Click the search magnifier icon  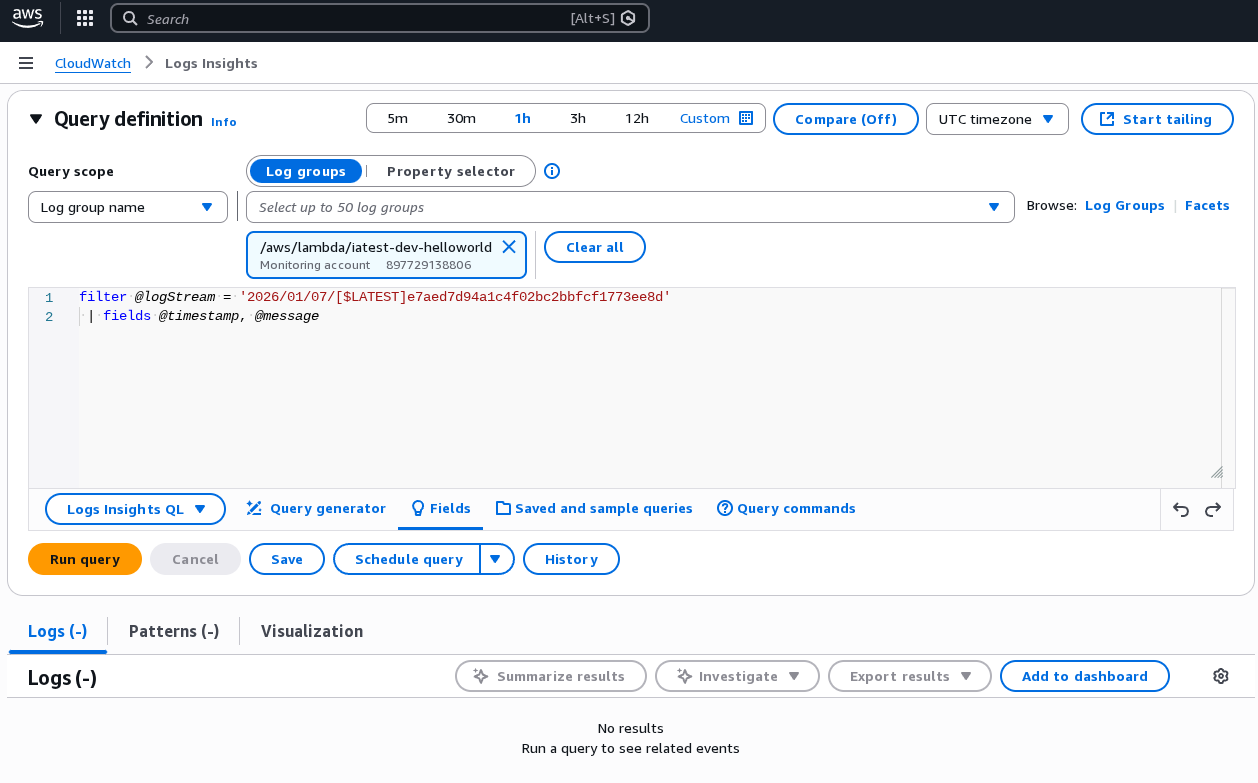(x=130, y=18)
